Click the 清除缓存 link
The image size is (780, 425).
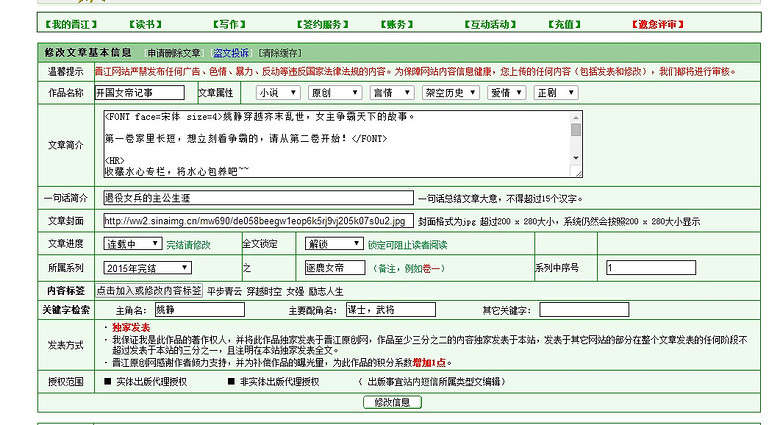(x=280, y=53)
